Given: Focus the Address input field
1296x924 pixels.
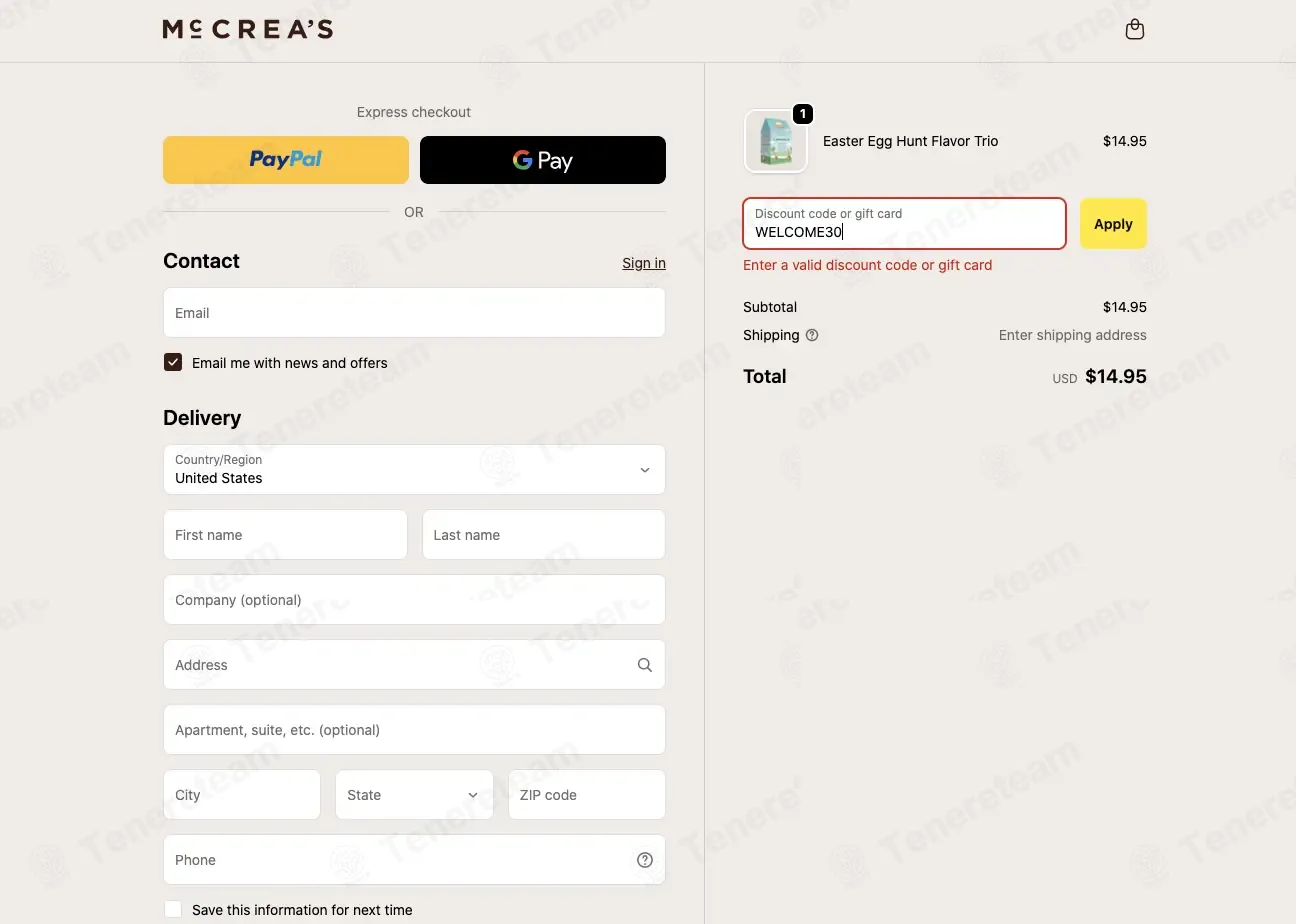Looking at the screenshot, I should [x=414, y=665].
